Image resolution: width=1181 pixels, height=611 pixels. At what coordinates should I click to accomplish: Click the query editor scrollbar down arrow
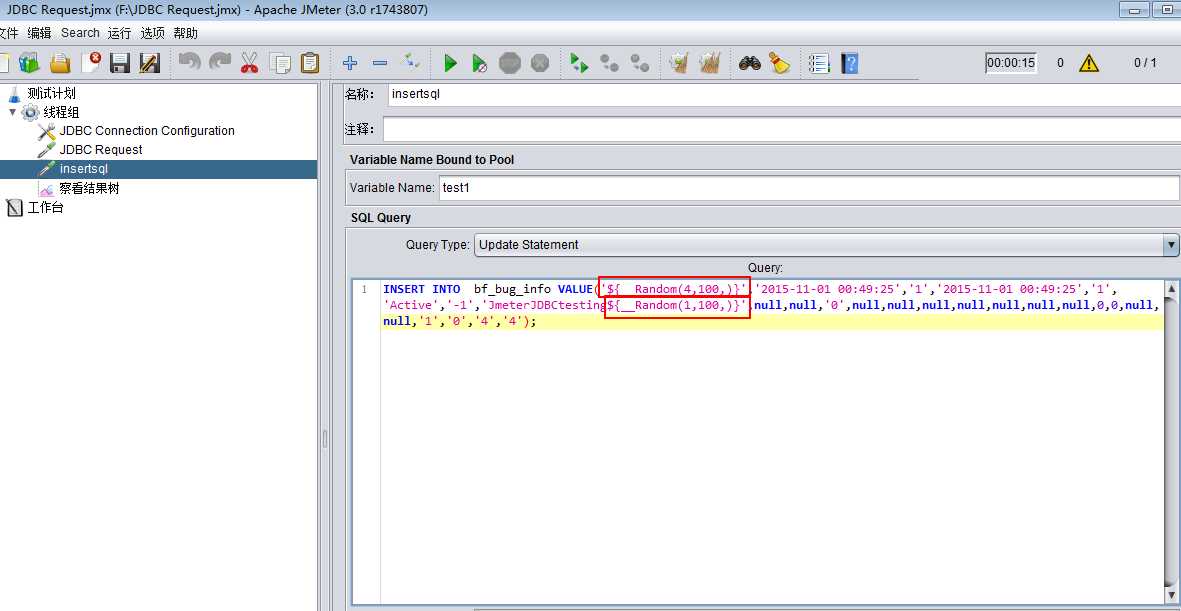point(1171,594)
